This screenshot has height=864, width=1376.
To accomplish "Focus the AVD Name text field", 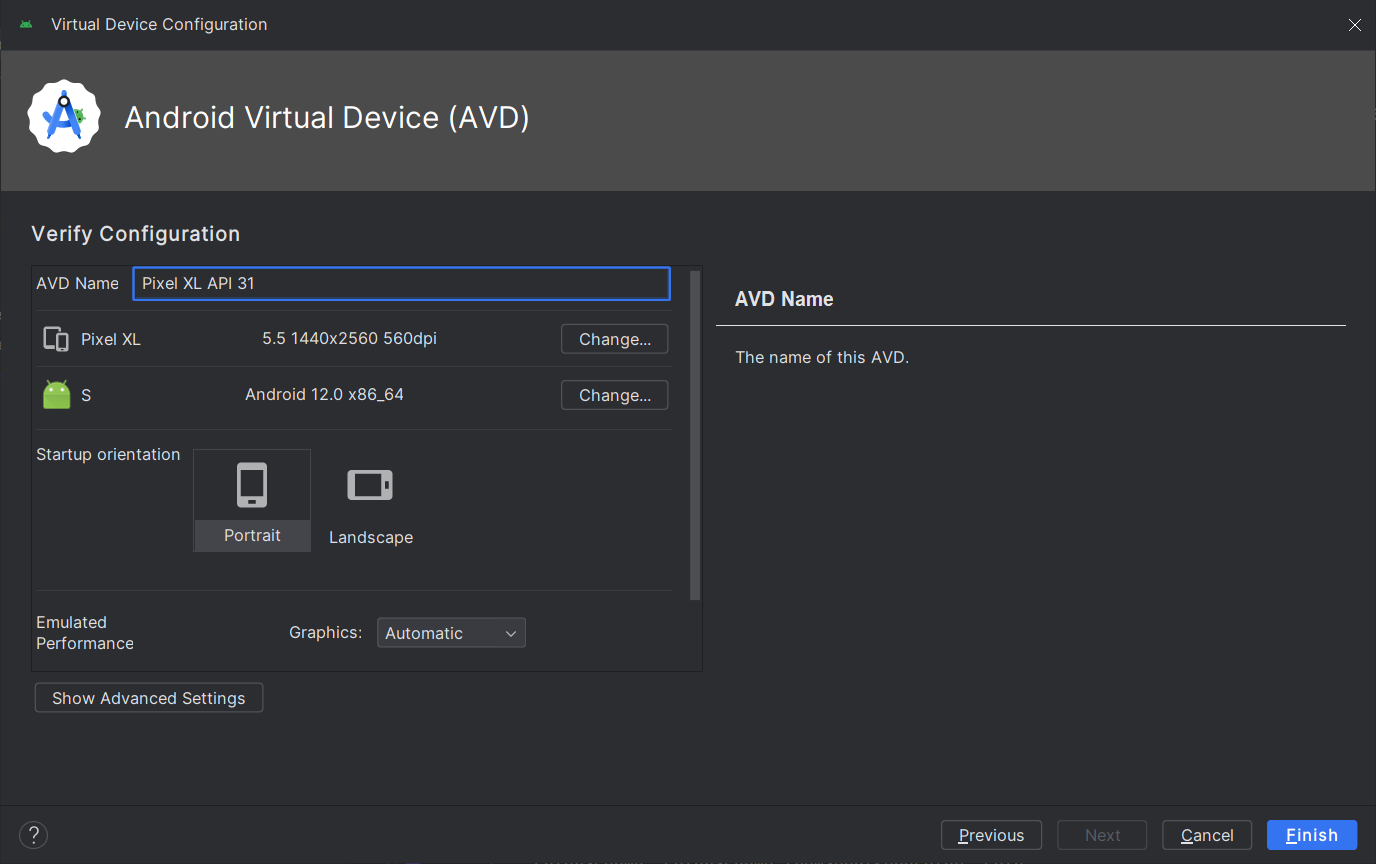I will (401, 283).
